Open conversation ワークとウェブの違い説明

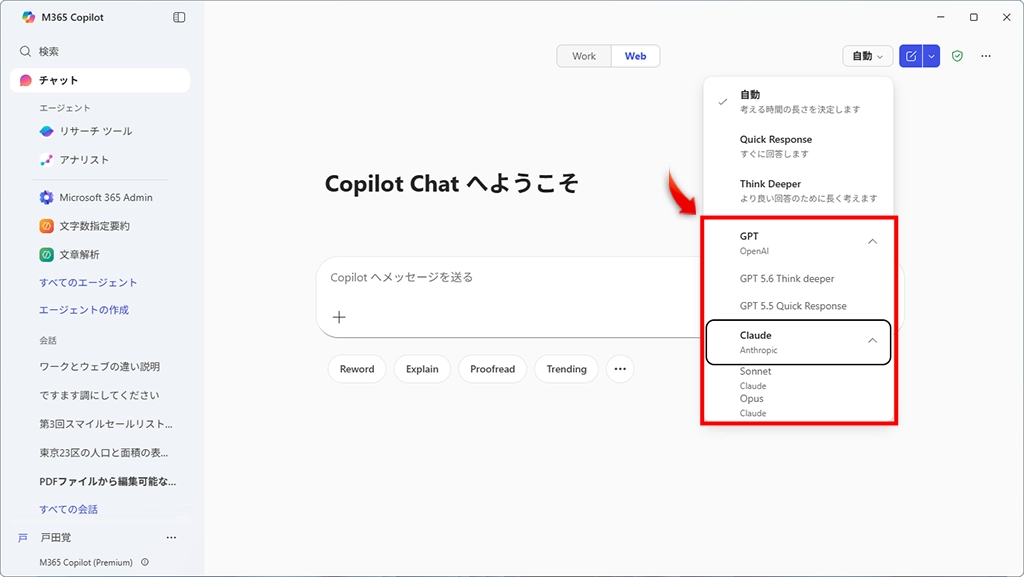point(99,367)
